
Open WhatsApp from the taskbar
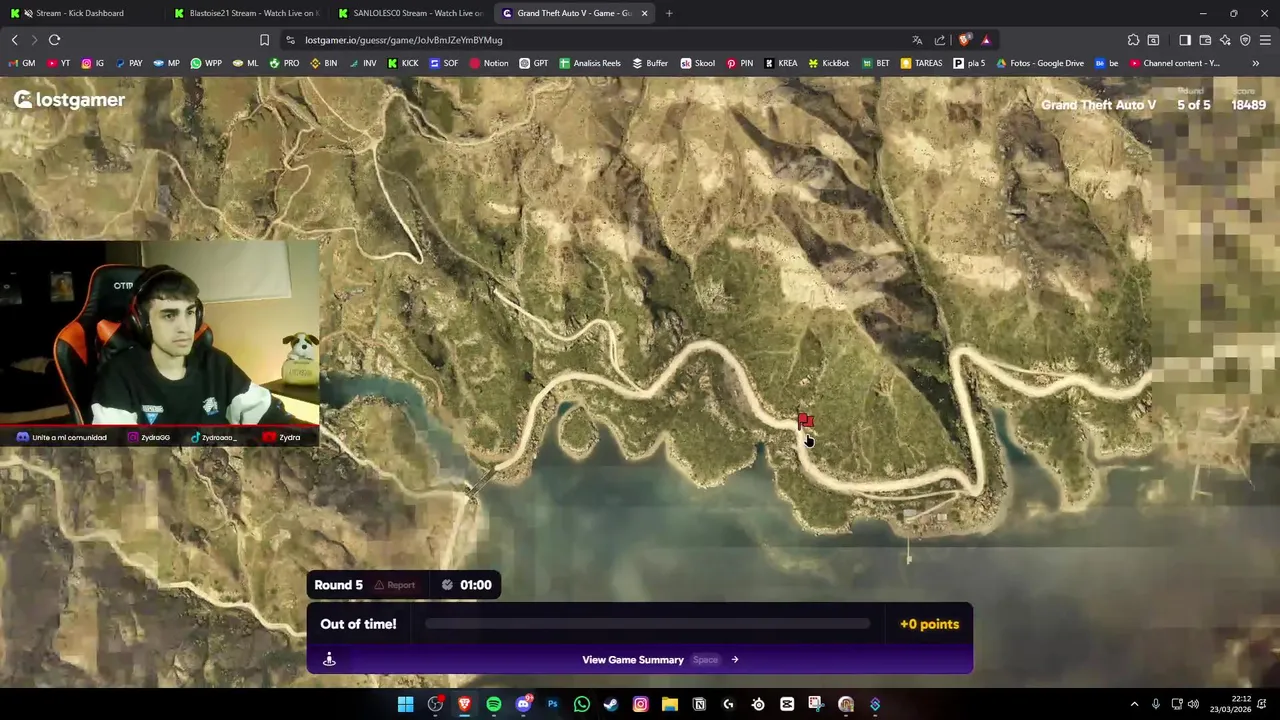[x=582, y=705]
